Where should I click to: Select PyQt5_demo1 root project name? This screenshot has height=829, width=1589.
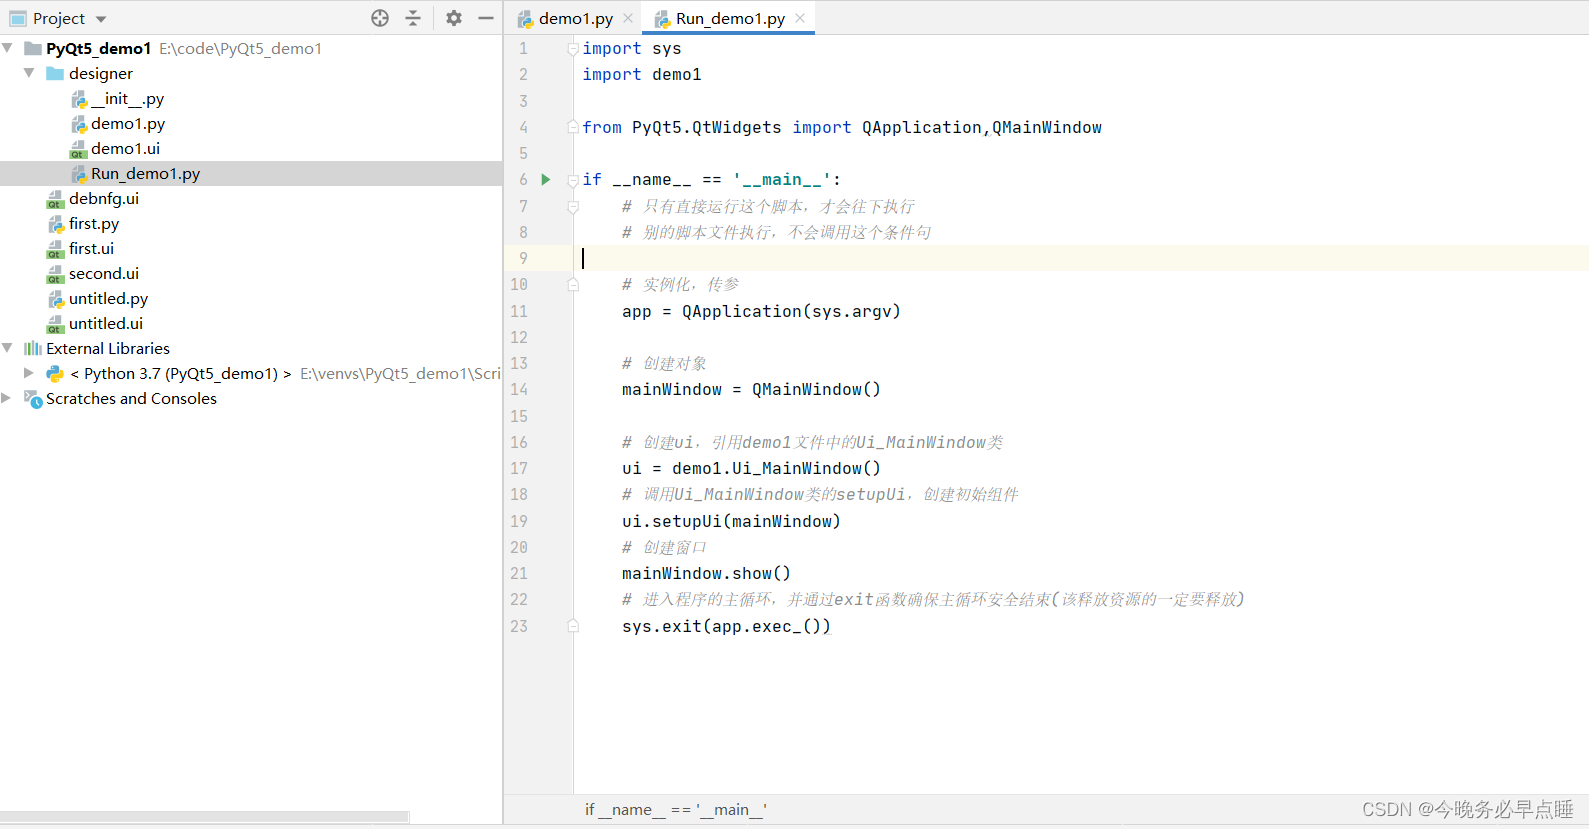(x=98, y=48)
